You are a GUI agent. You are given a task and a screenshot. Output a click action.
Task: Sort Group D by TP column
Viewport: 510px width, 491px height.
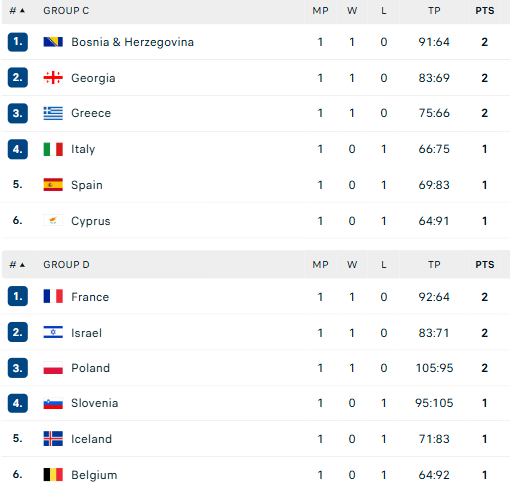pos(434,265)
